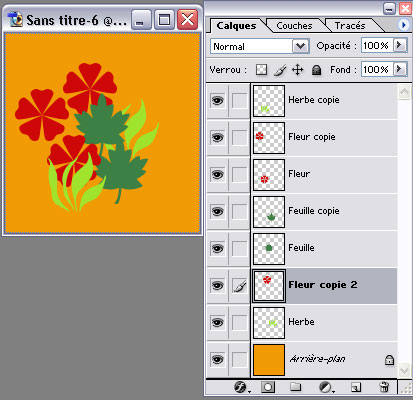Toggle visibility of Feuille copie layer
The width and height of the screenshot is (413, 400).
click(217, 211)
